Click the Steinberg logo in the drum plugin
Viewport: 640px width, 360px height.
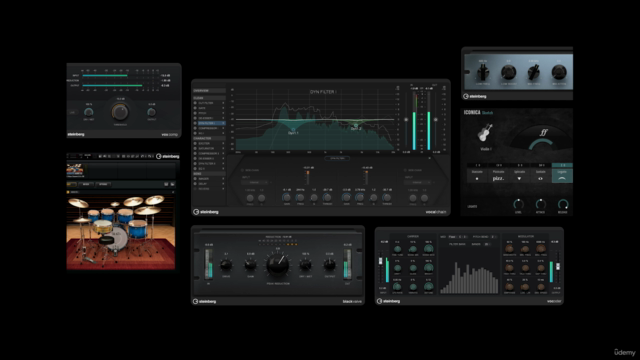coord(168,156)
